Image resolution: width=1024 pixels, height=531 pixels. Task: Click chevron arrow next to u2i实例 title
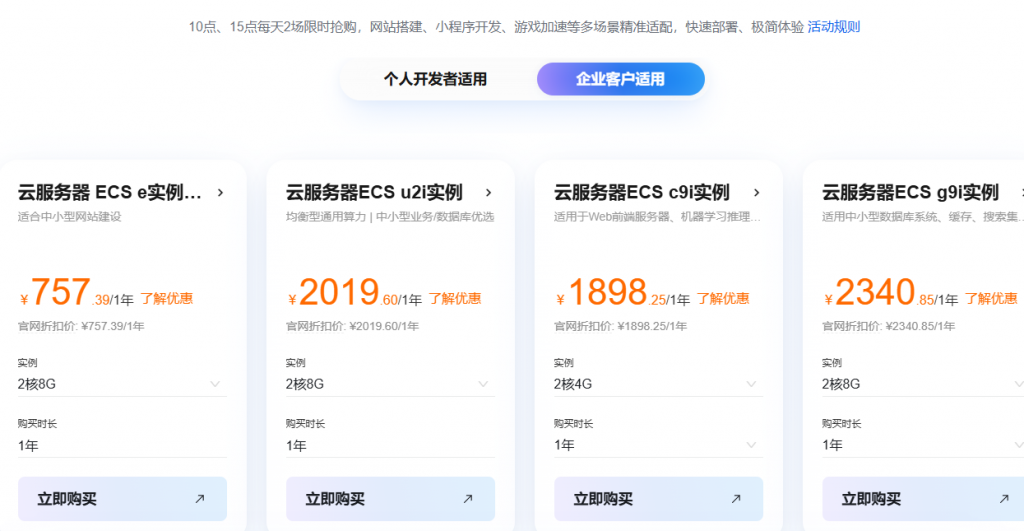[488, 193]
